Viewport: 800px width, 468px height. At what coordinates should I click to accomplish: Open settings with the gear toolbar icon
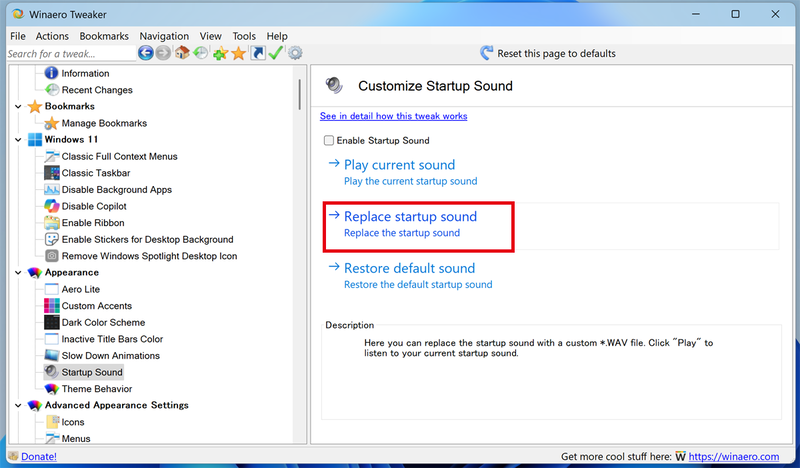pyautogui.click(x=295, y=53)
